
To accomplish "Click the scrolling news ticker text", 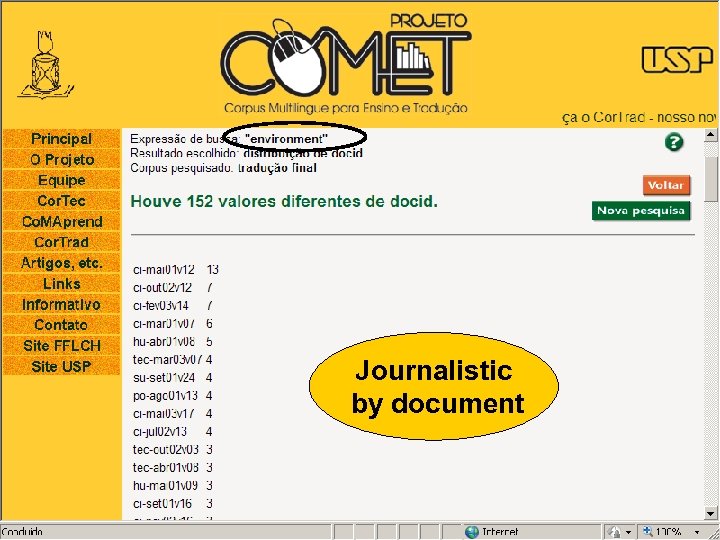I will pyautogui.click(x=639, y=118).
